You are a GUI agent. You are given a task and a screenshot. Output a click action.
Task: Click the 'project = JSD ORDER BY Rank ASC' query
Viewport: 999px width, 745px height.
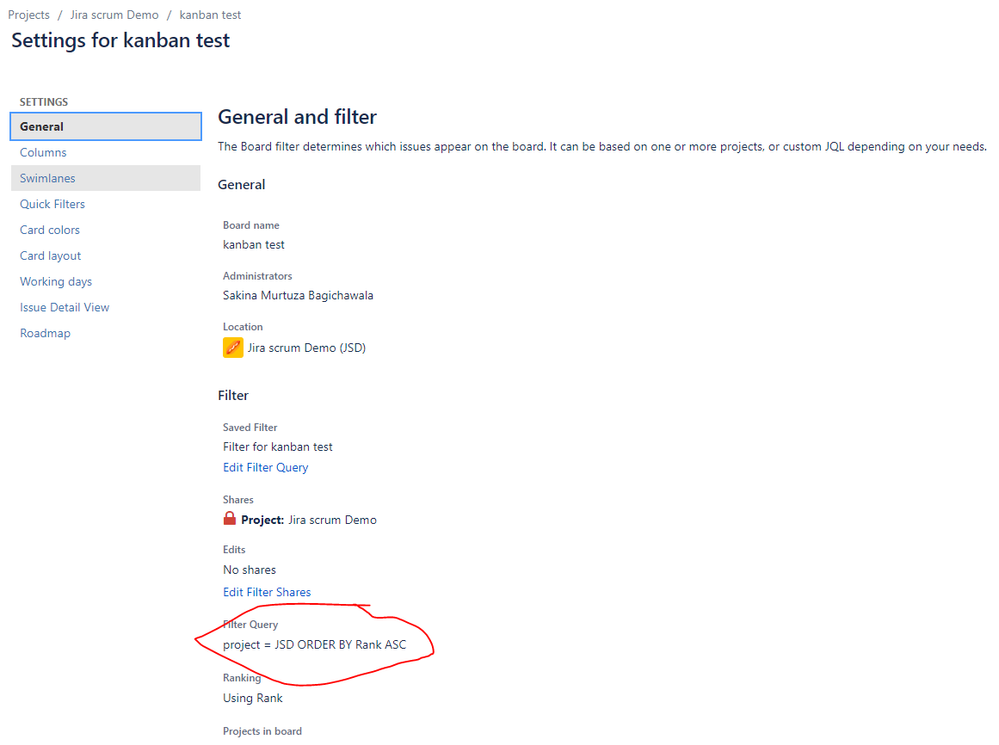pos(315,645)
